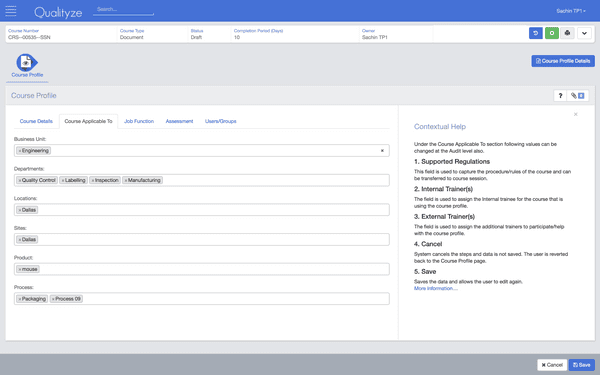Screen dimensions: 600x375
Task: Click Supported Regulations help heading
Action: (452, 162)
